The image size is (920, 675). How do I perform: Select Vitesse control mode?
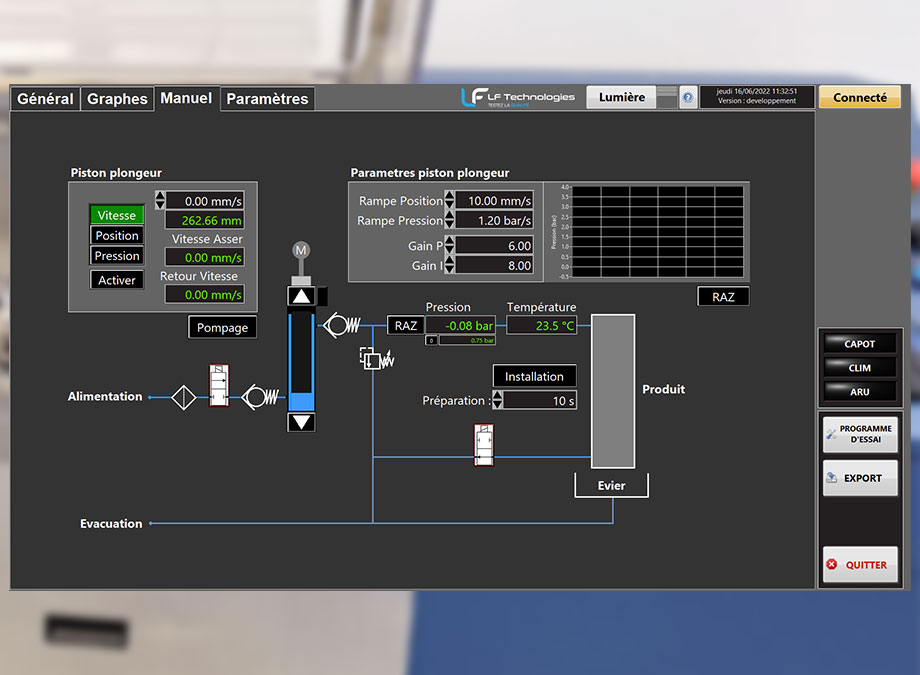point(117,215)
